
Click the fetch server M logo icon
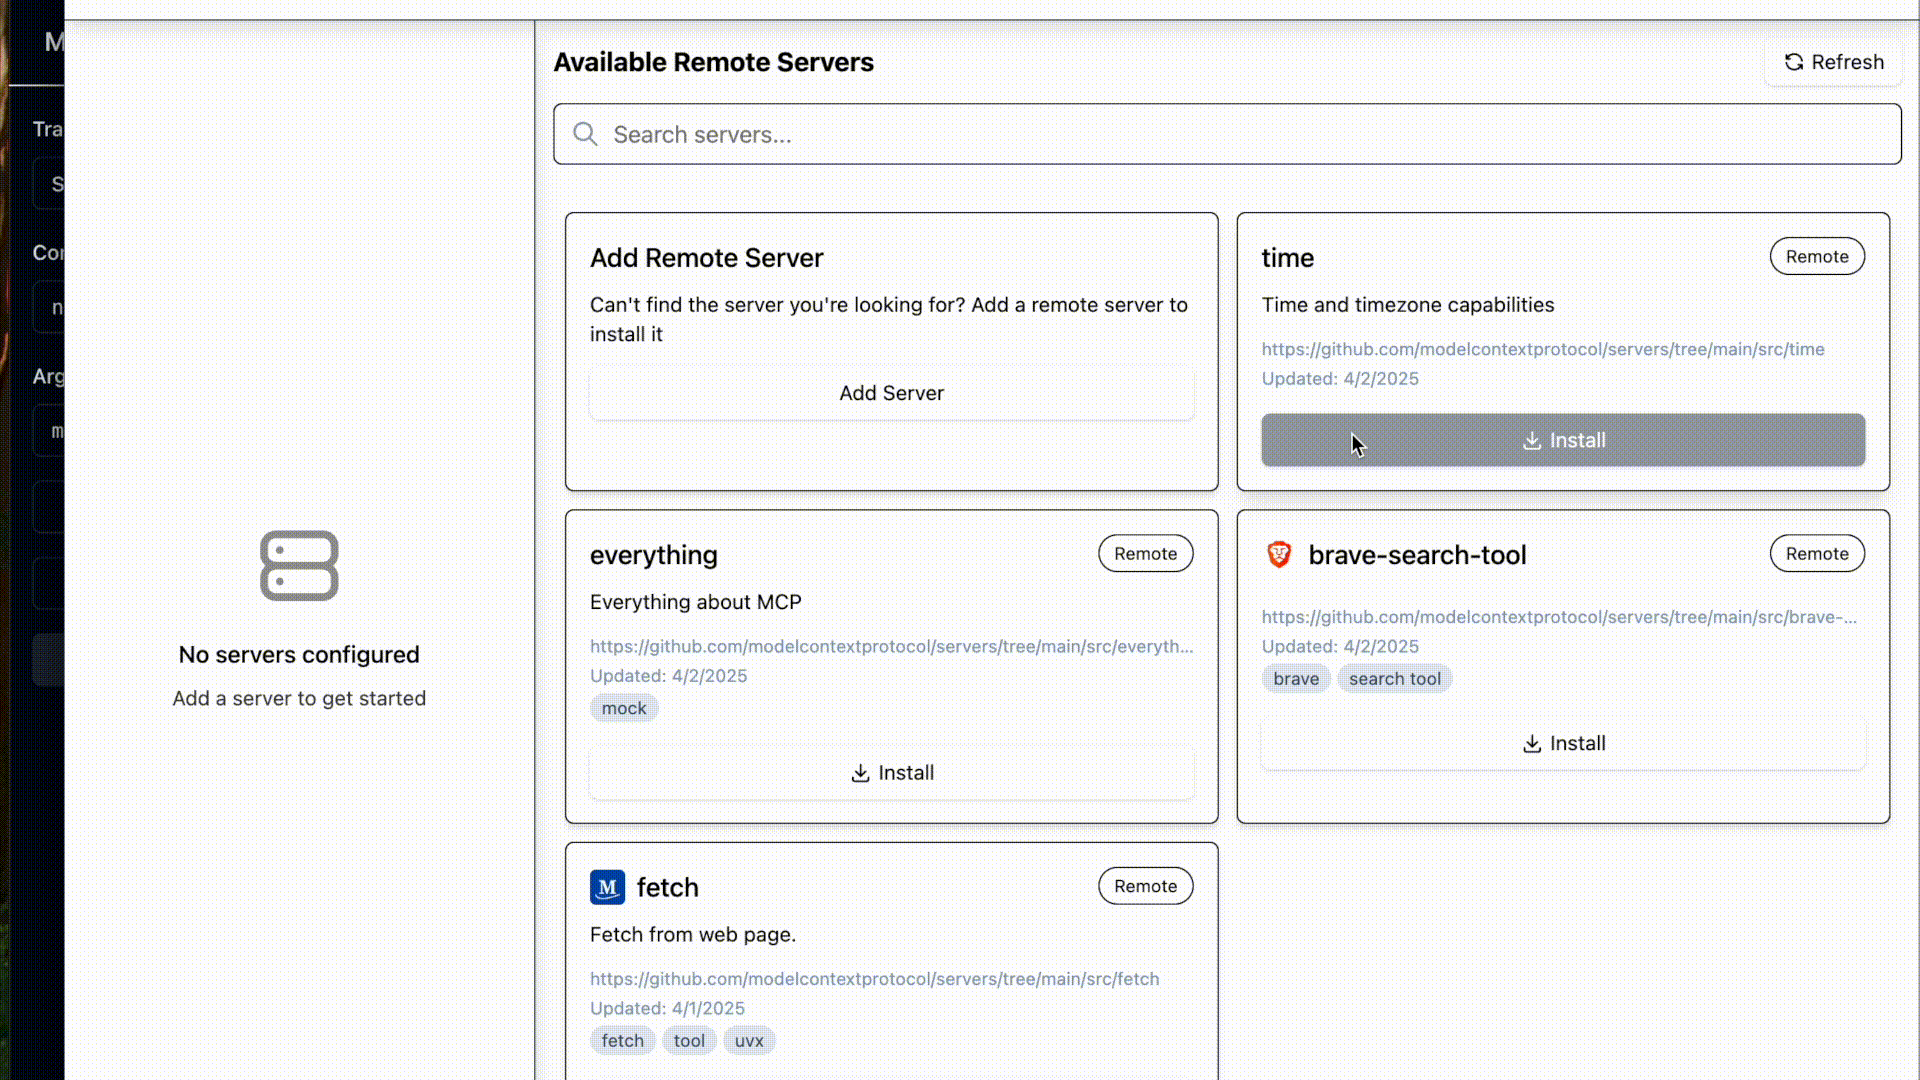click(607, 887)
